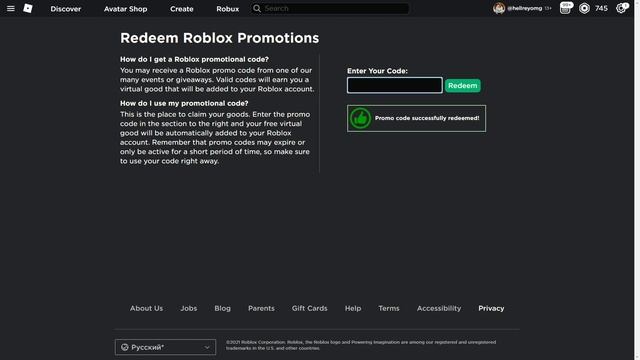The height and width of the screenshot is (360, 640).
Task: Open the hamburger navigation menu
Action: pos(11,8)
